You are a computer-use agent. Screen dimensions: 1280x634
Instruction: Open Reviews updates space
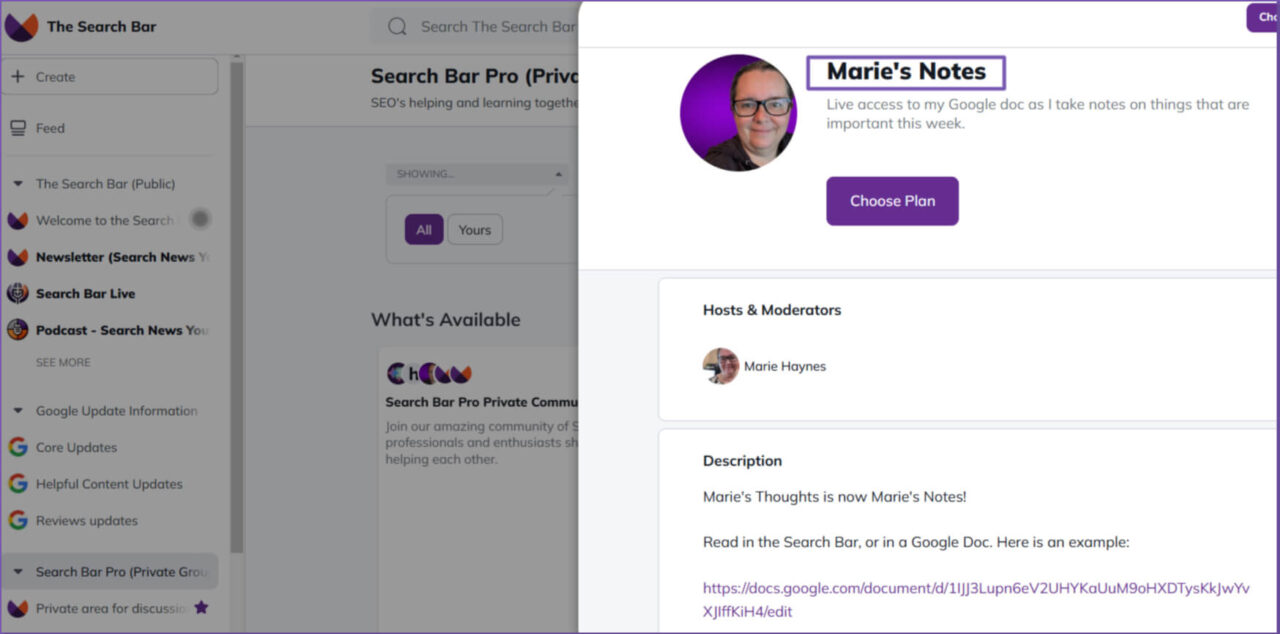point(87,520)
